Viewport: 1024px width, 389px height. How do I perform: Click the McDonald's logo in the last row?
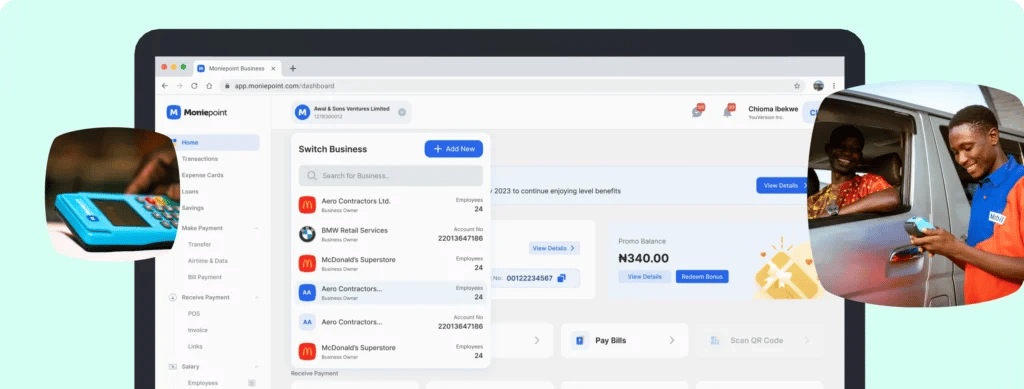click(x=307, y=351)
